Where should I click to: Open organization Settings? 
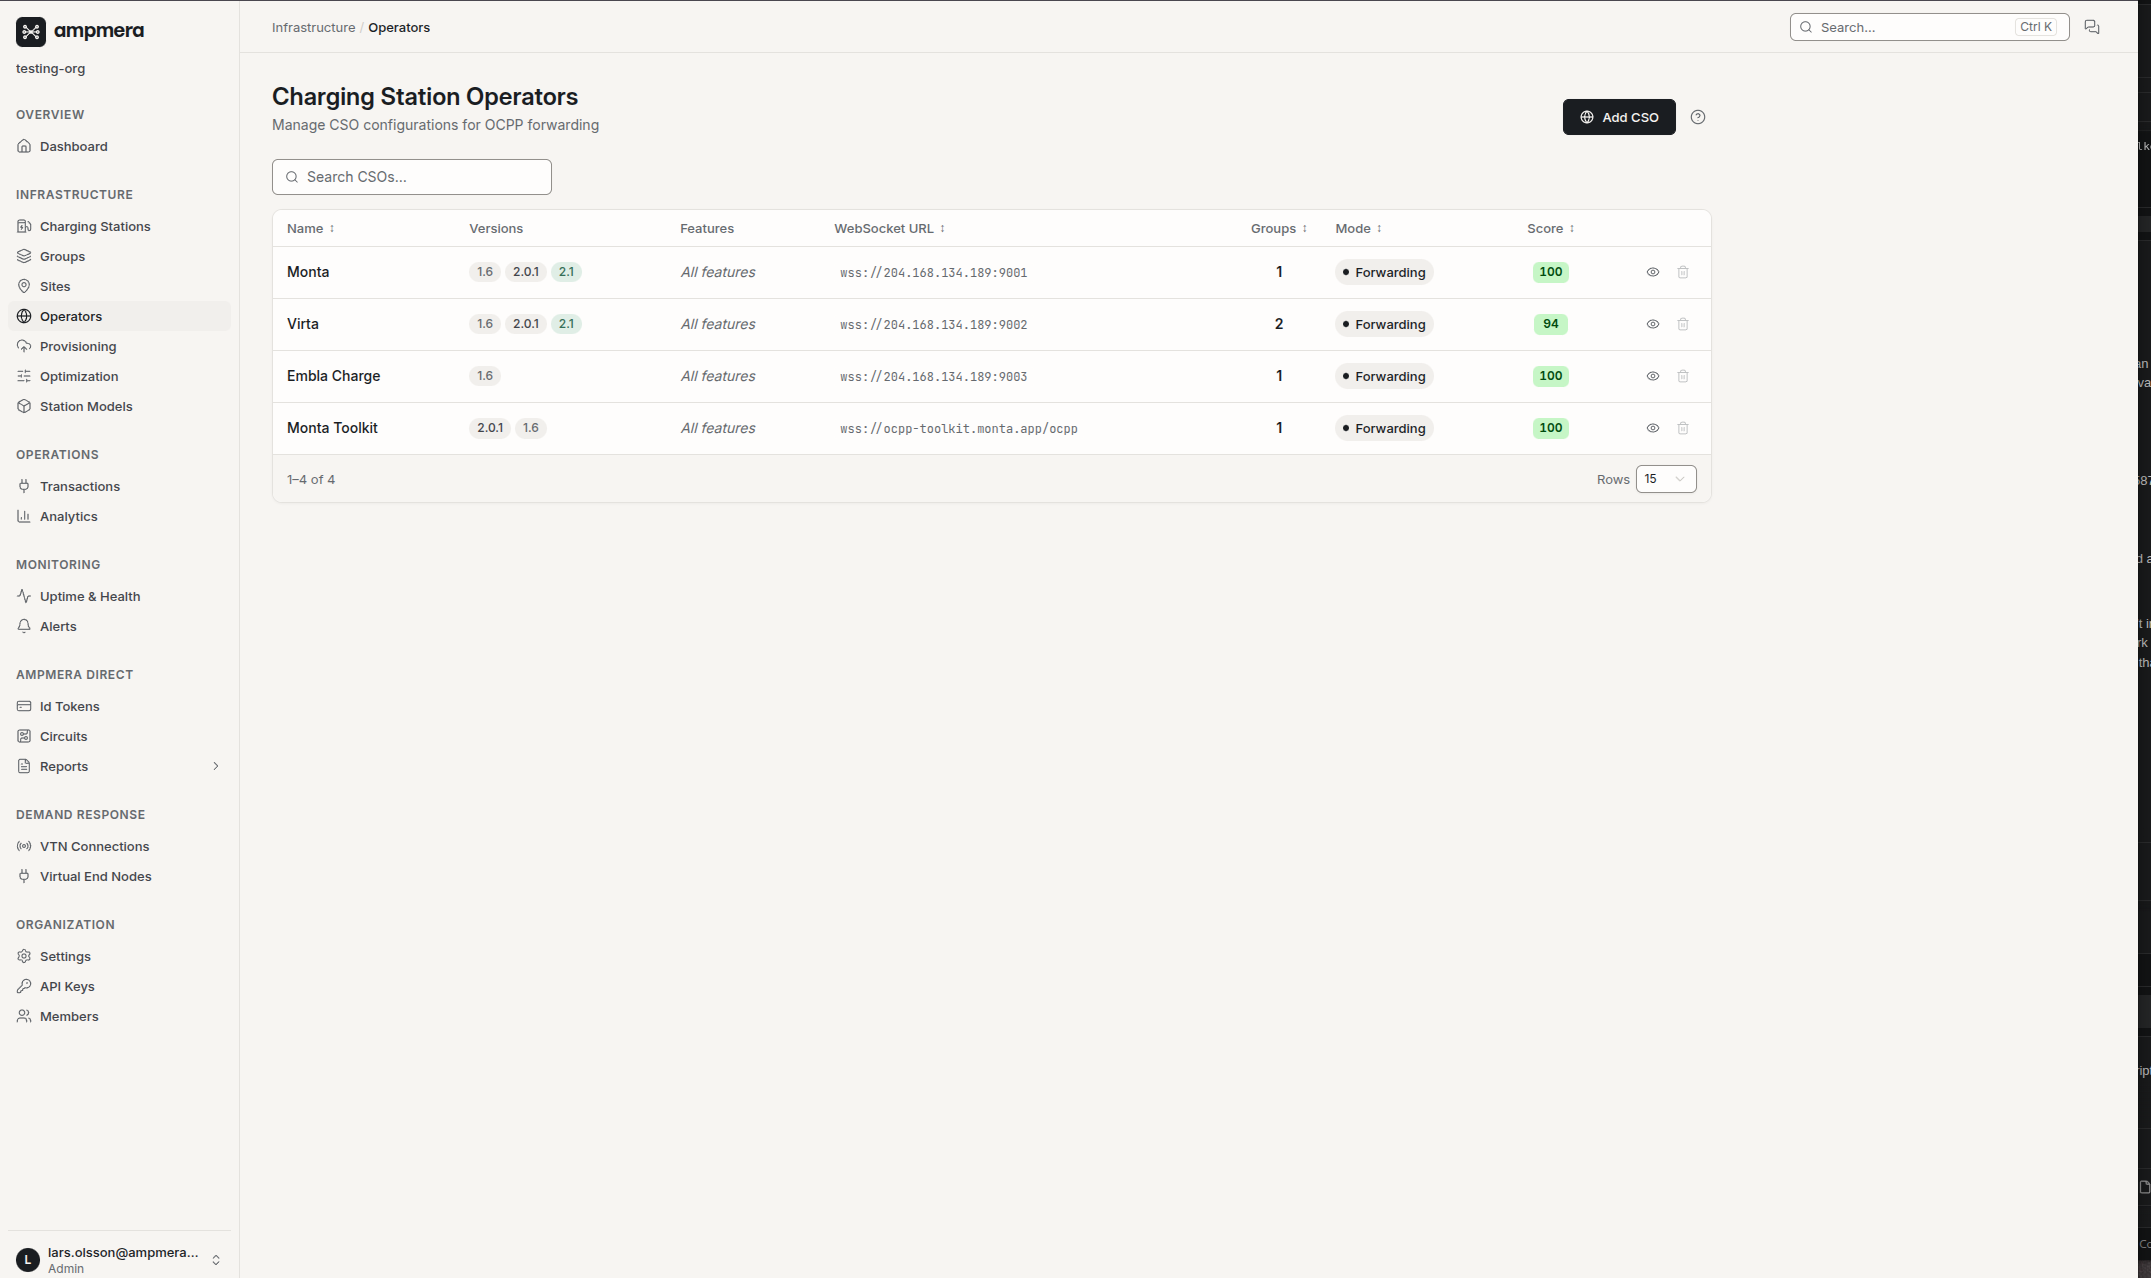point(119,956)
